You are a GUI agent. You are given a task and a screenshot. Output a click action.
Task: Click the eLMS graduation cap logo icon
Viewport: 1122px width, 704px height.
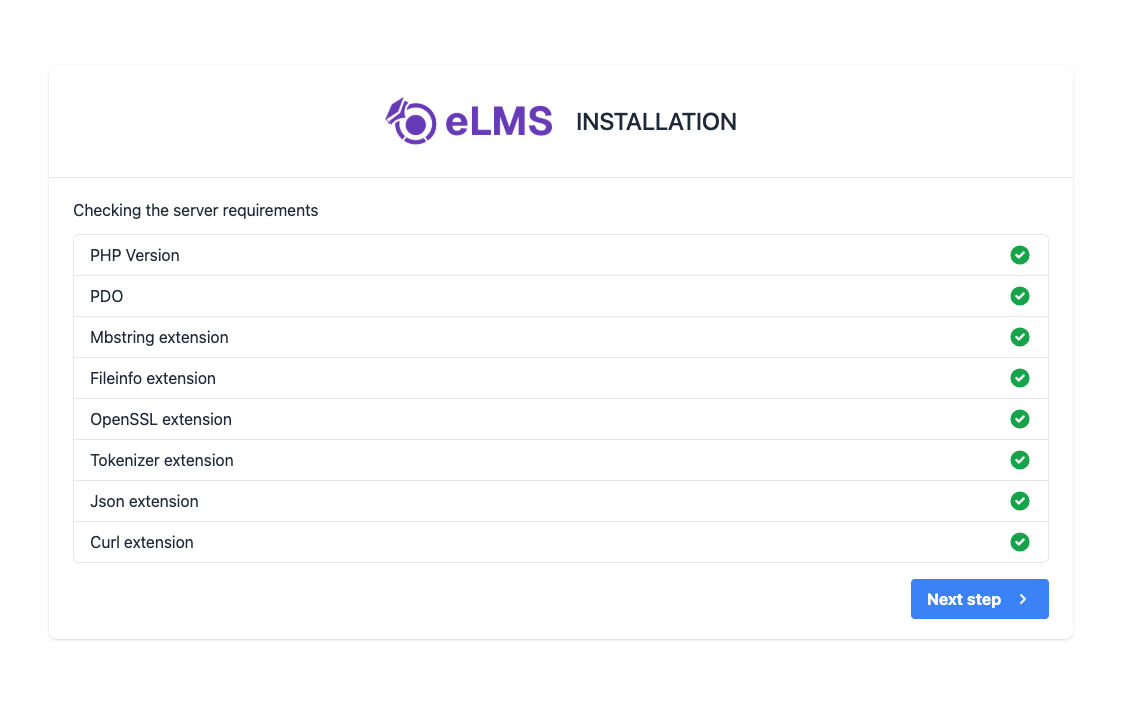tap(411, 121)
